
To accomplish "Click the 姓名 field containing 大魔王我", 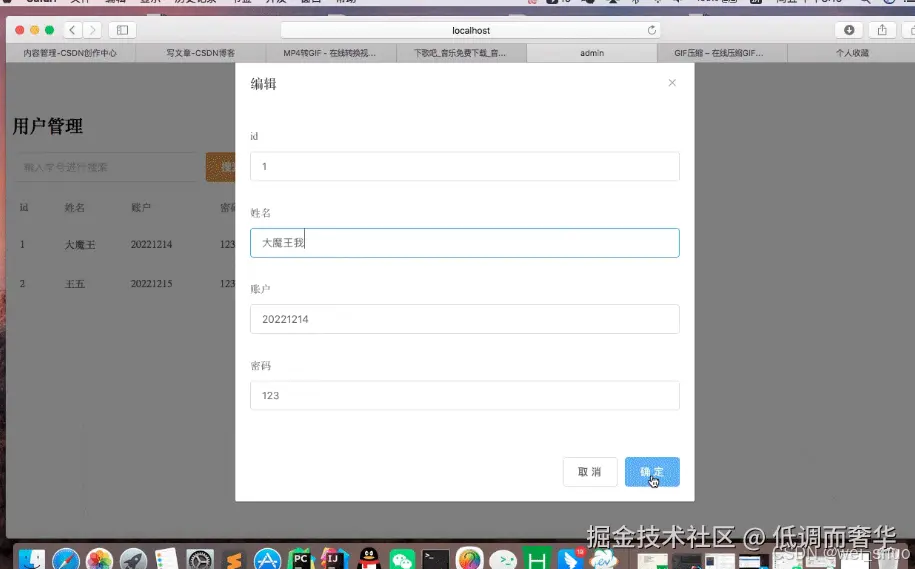I will 465,243.
